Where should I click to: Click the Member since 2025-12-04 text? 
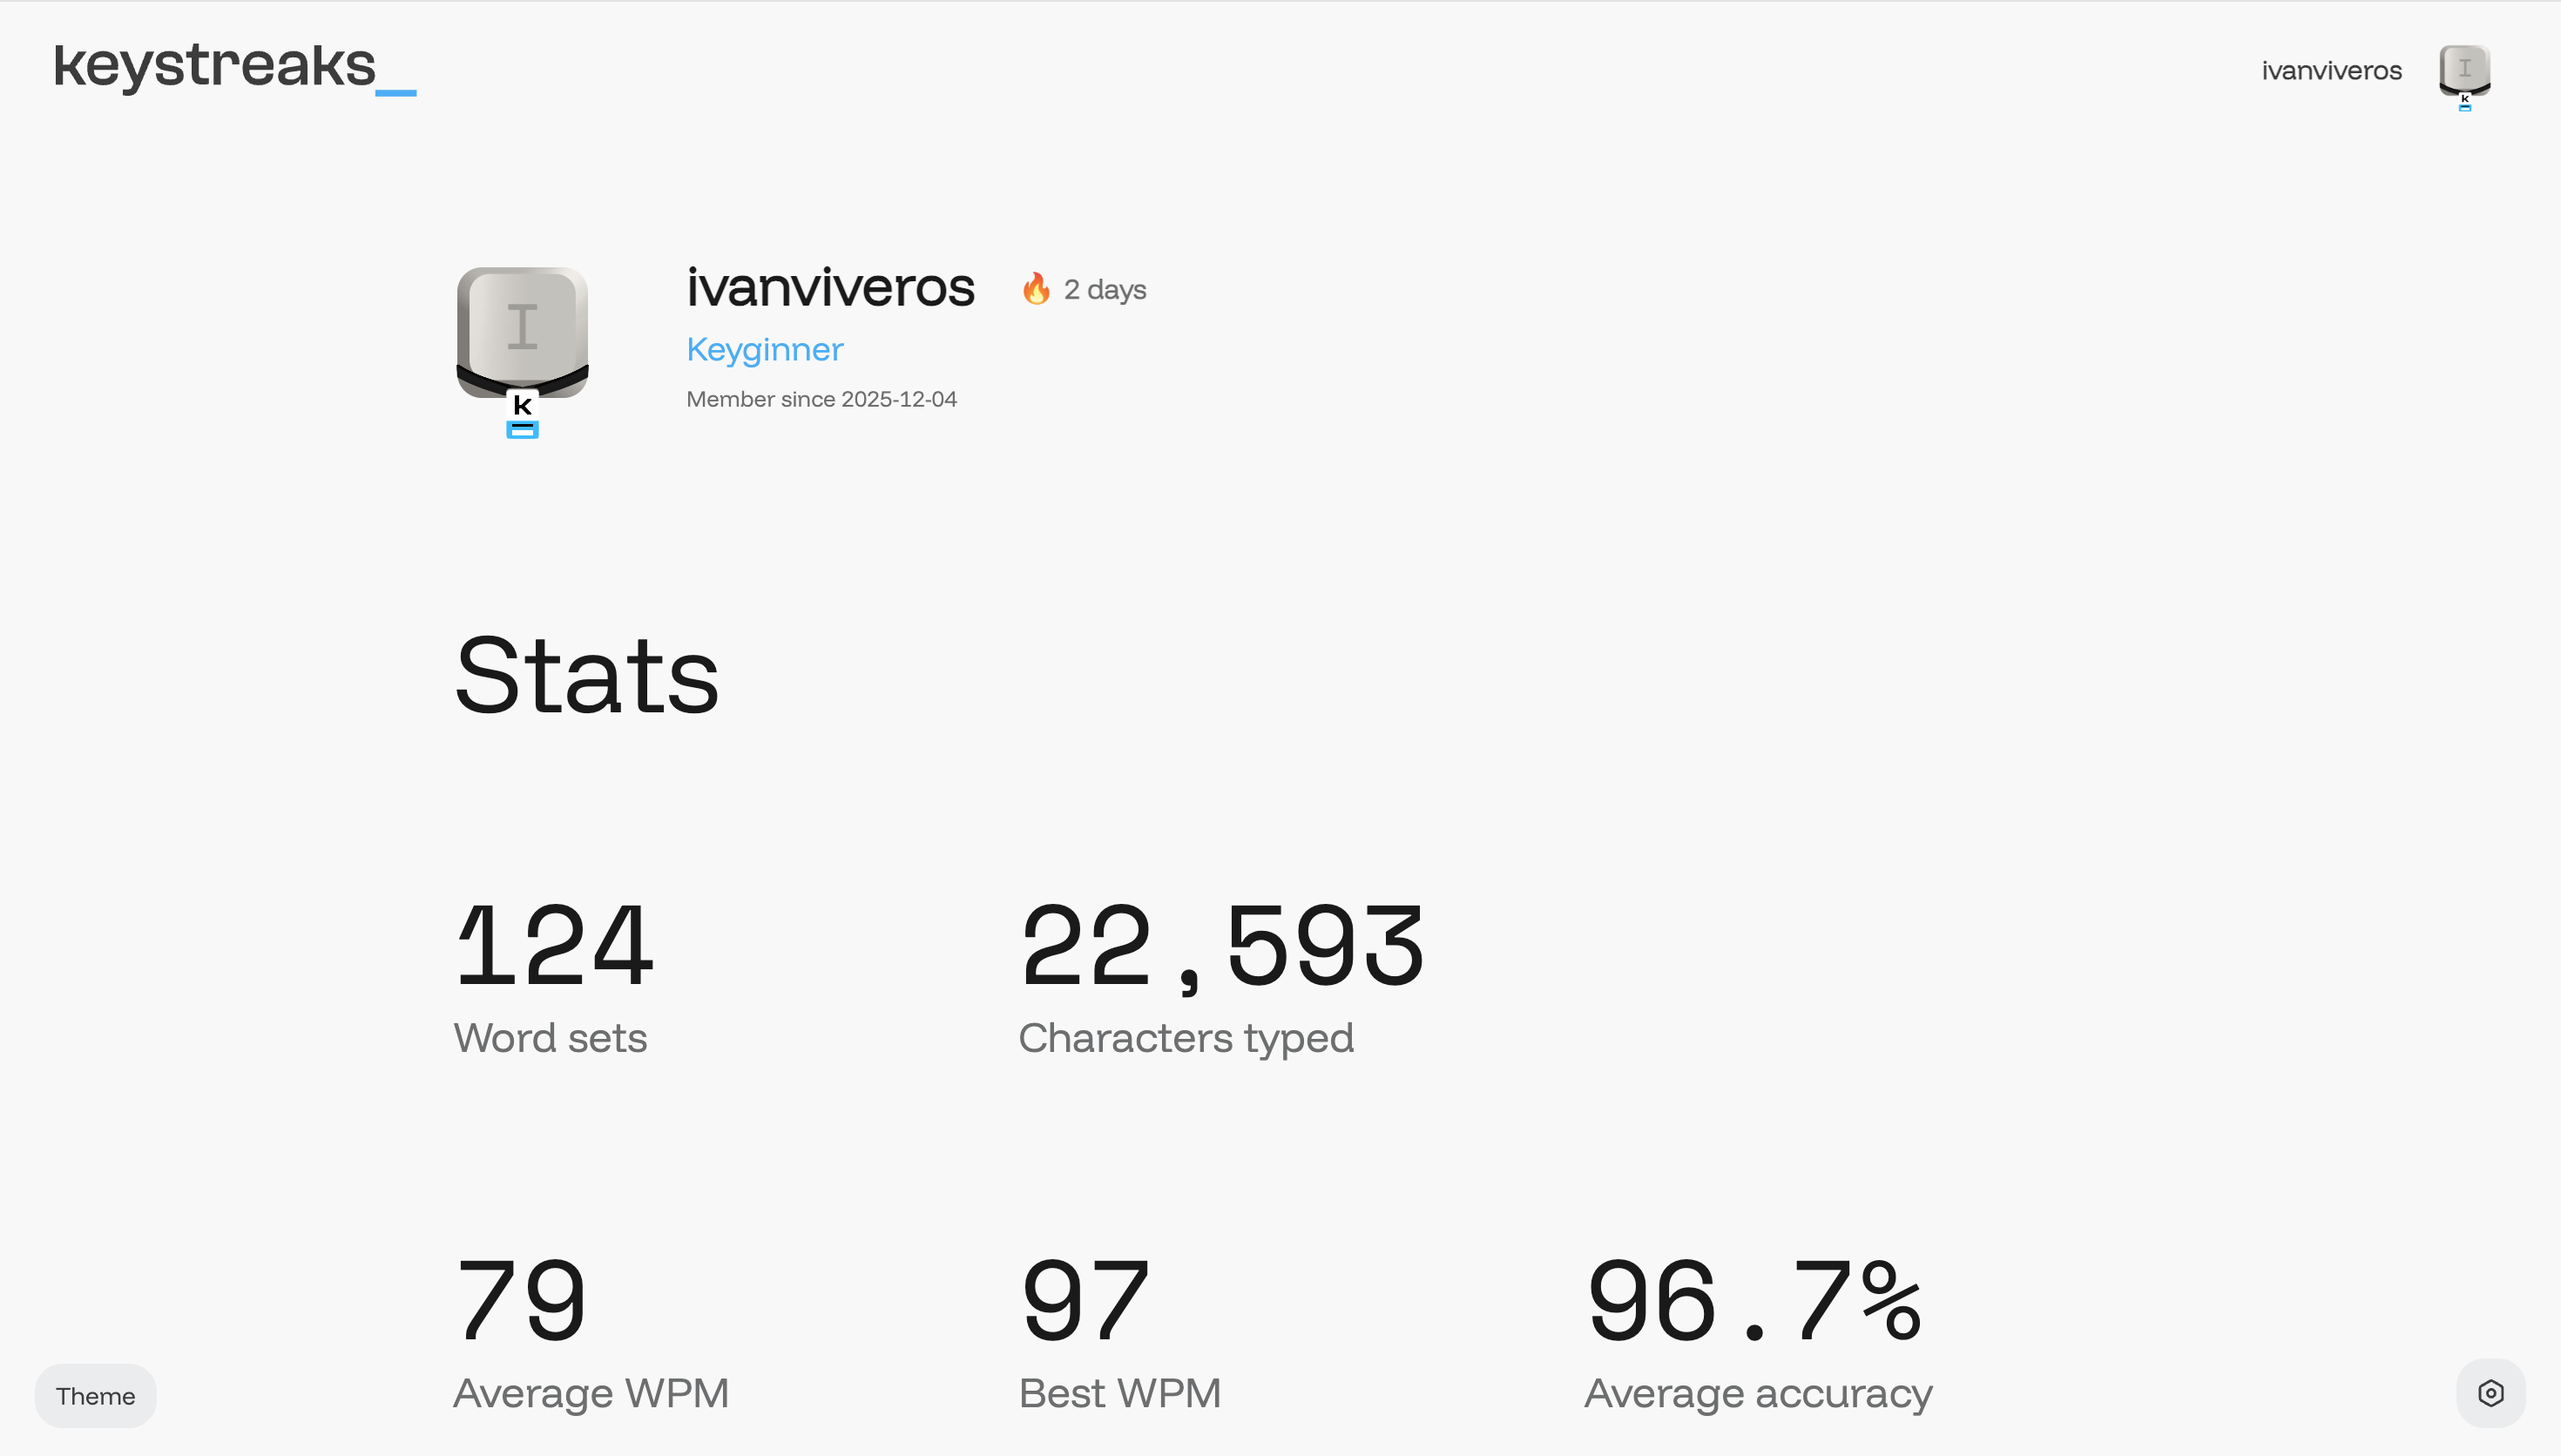click(x=821, y=399)
